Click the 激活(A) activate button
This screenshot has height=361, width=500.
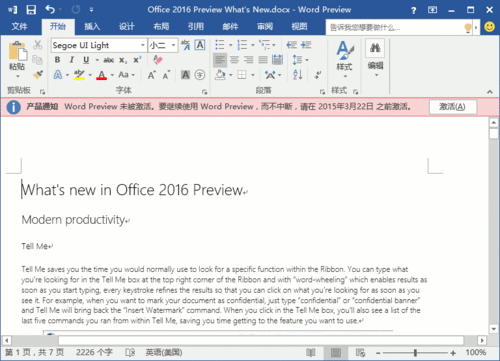[453, 107]
